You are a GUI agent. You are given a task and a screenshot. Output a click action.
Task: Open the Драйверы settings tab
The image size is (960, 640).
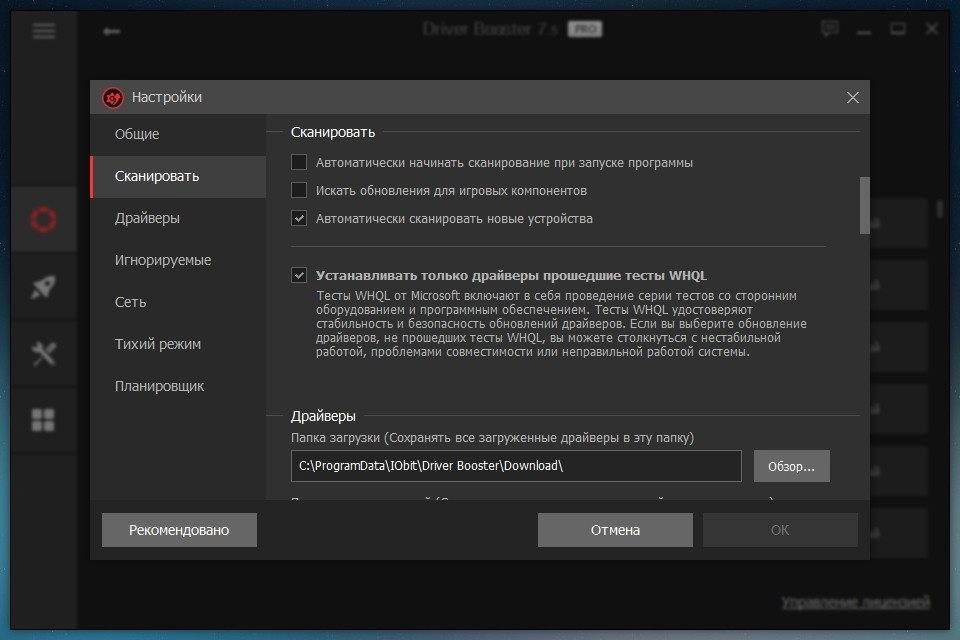(x=179, y=218)
